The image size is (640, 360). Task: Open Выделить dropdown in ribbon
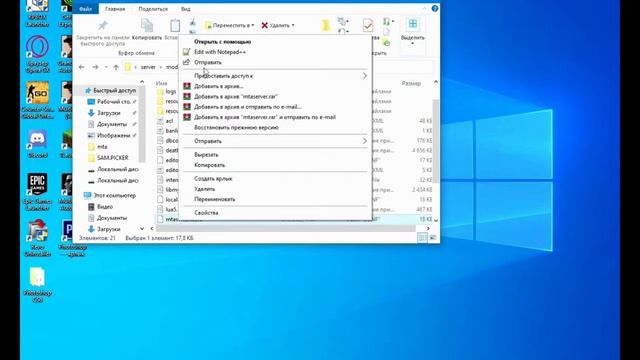(413, 31)
